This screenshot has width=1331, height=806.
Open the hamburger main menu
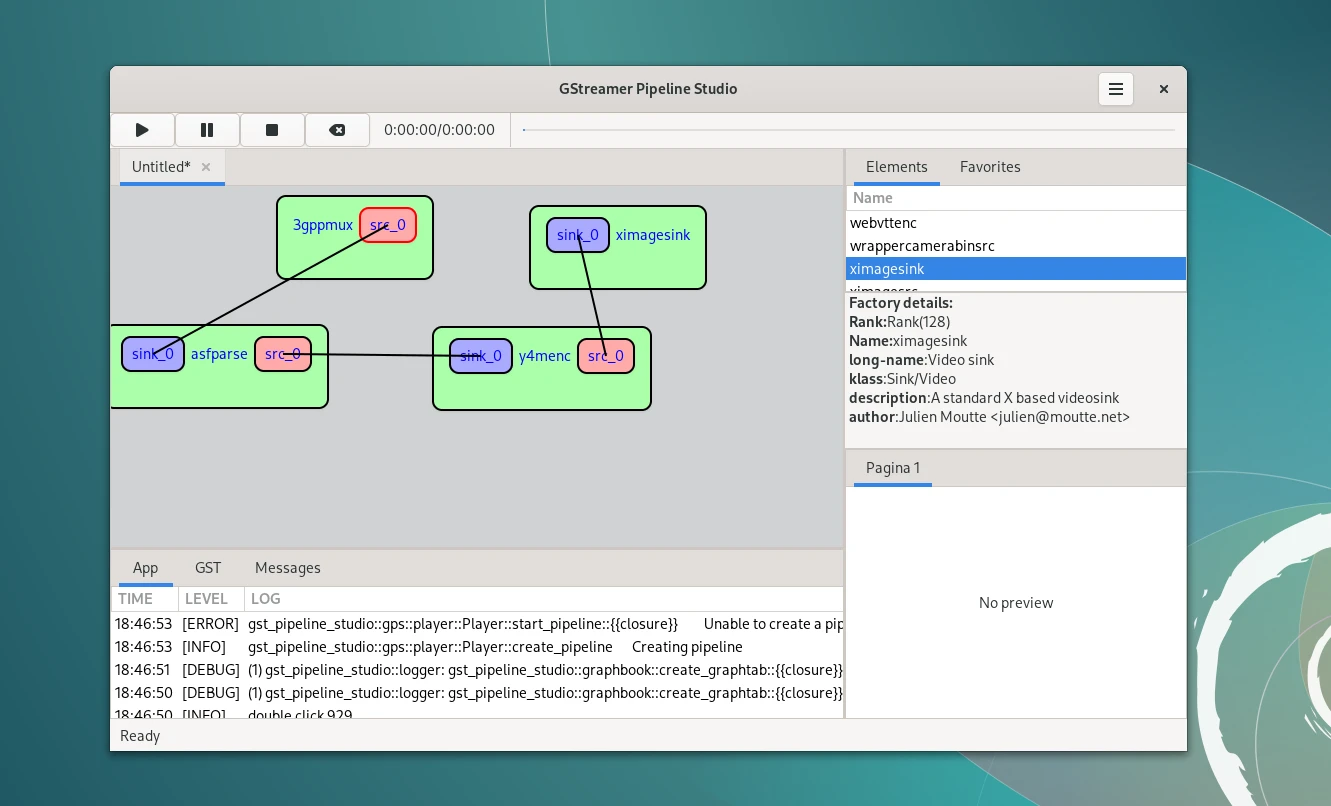click(1116, 89)
